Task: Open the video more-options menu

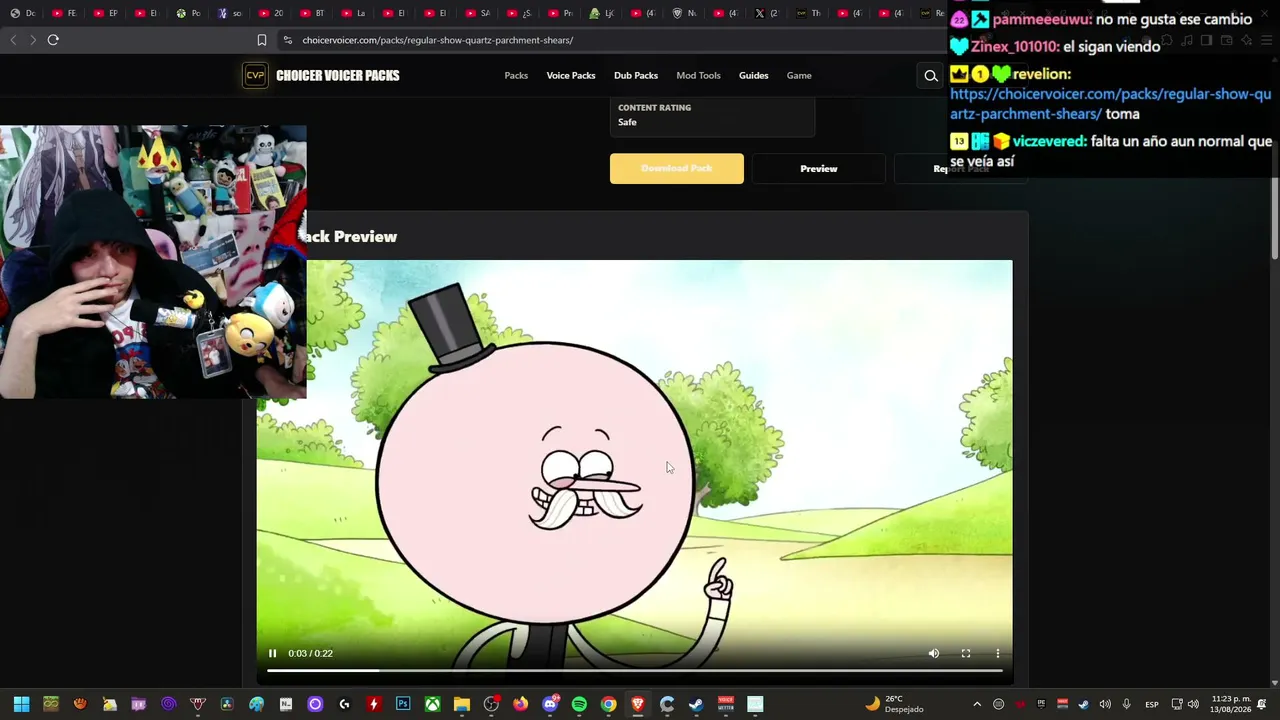Action: tap(997, 653)
